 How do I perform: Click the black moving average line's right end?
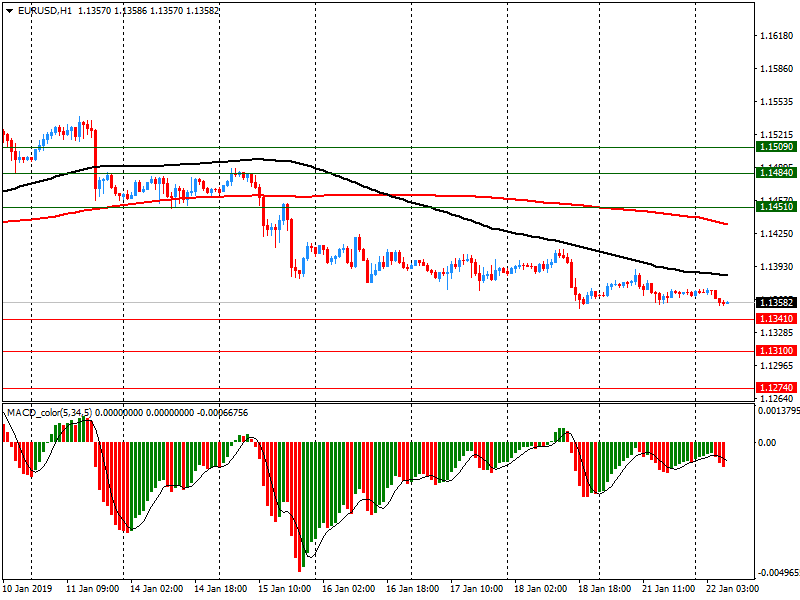pos(726,275)
